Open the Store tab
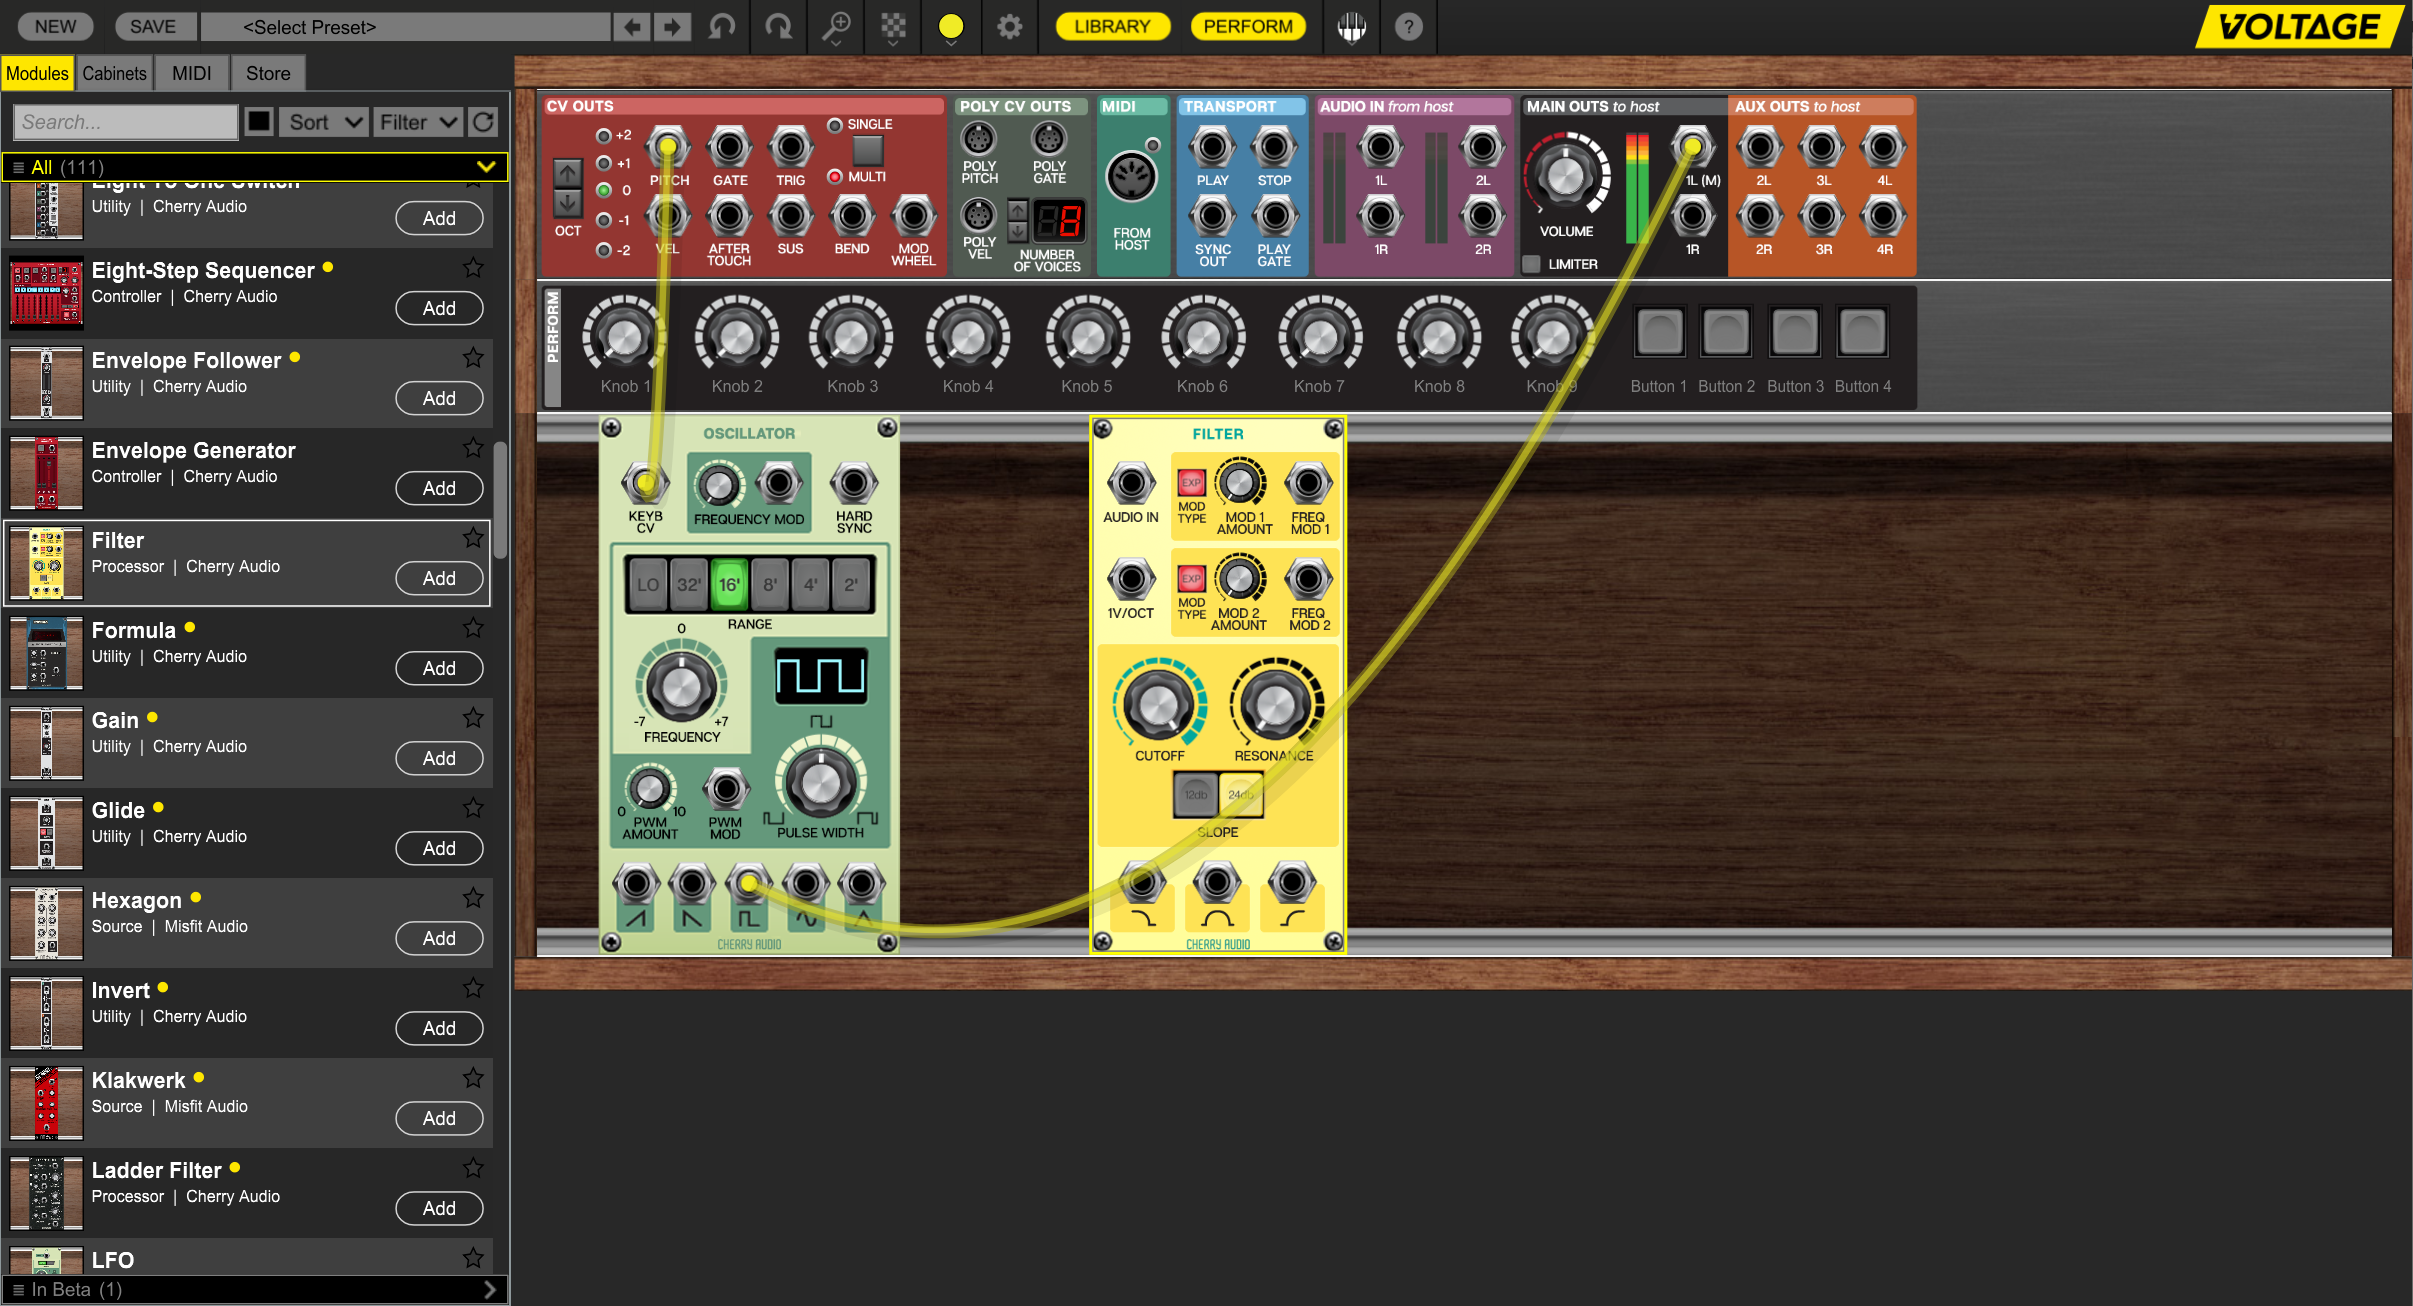2413x1306 pixels. (268, 73)
